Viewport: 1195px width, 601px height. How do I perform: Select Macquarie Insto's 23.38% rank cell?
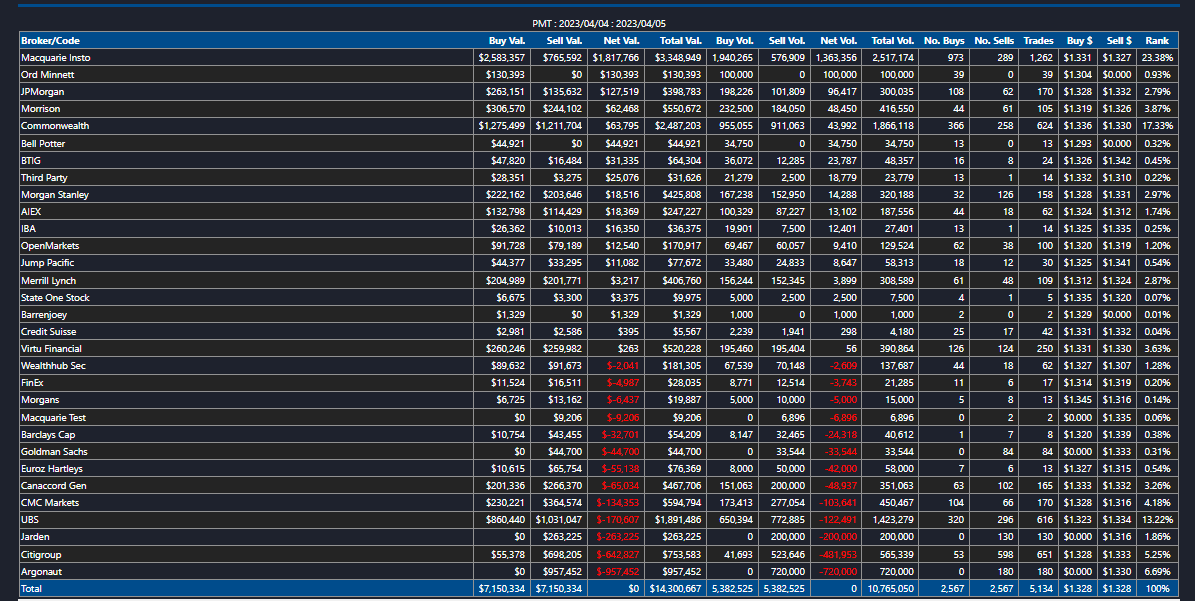[x=1158, y=58]
